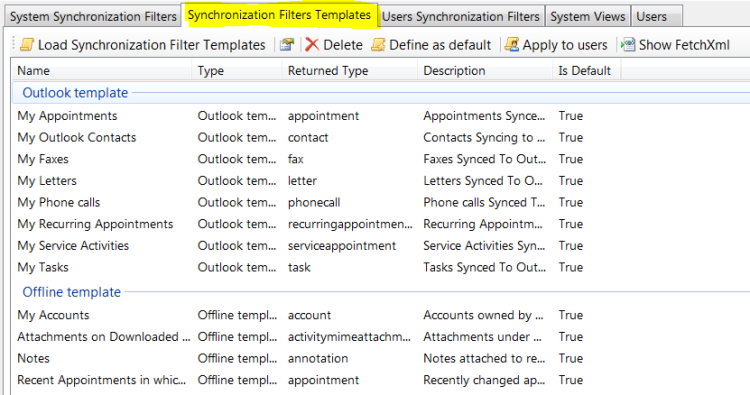Viewport: 750px width, 395px height.
Task: Click the Define as default icon
Action: point(378,44)
